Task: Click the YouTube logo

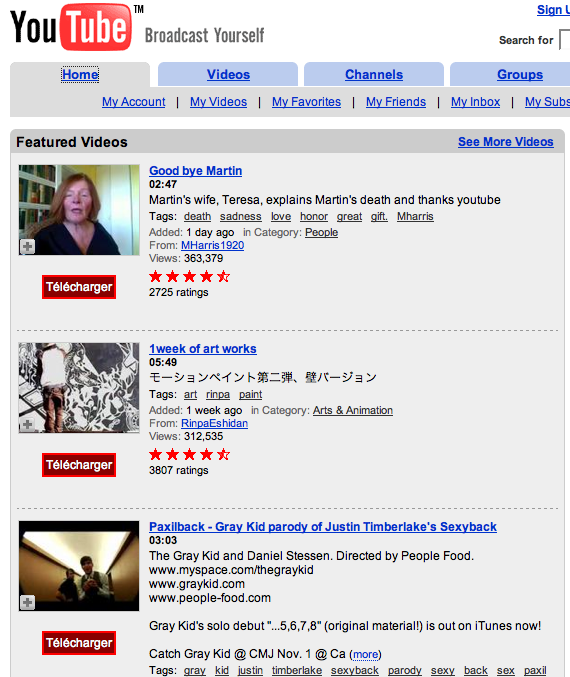Action: tap(71, 27)
